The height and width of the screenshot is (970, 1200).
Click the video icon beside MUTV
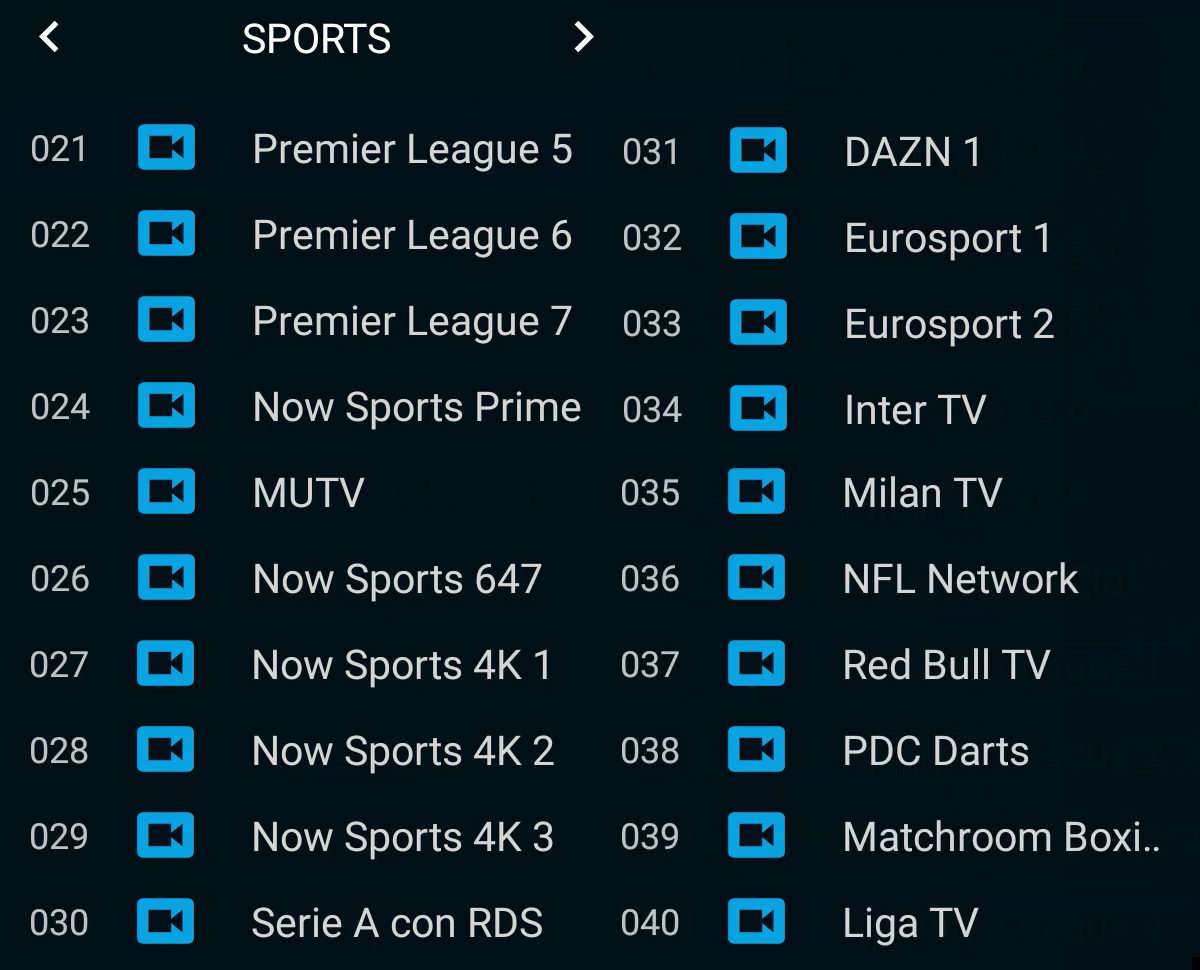tap(165, 492)
